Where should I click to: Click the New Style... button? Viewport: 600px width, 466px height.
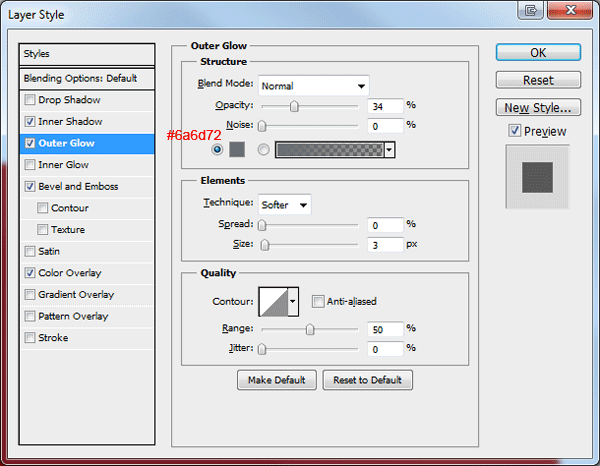(538, 108)
